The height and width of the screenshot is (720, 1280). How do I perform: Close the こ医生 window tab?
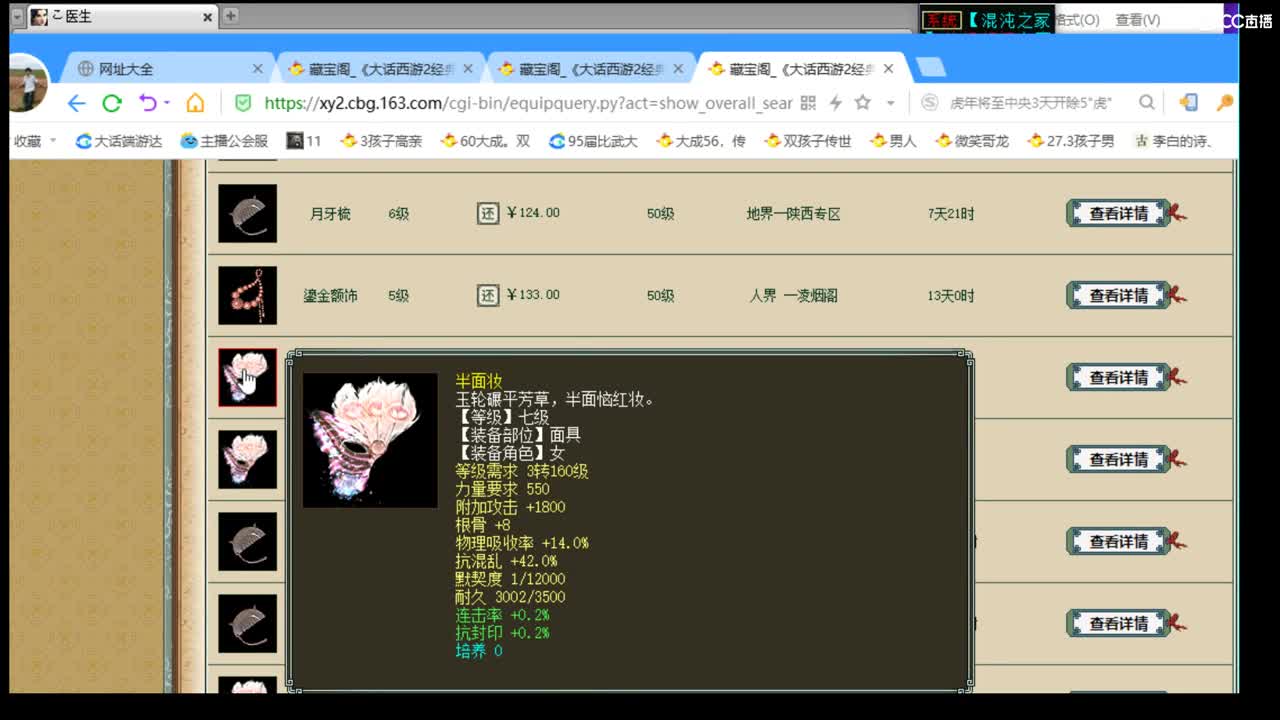(x=207, y=17)
